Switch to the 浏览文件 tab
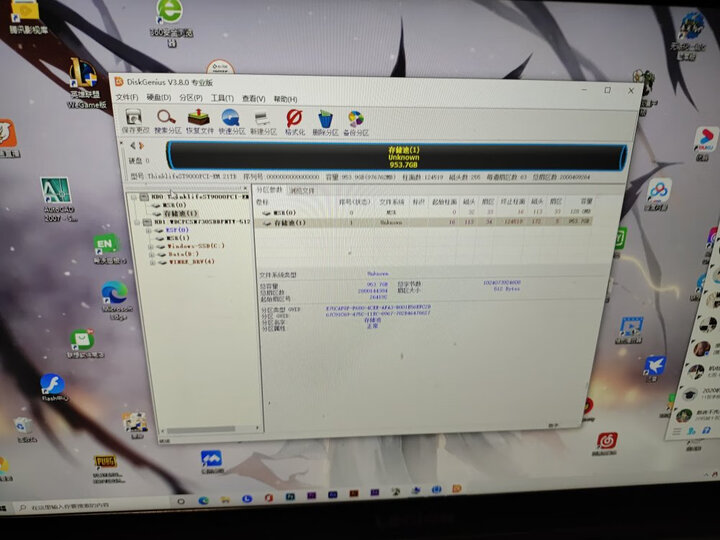This screenshot has width=720, height=540. (302, 191)
